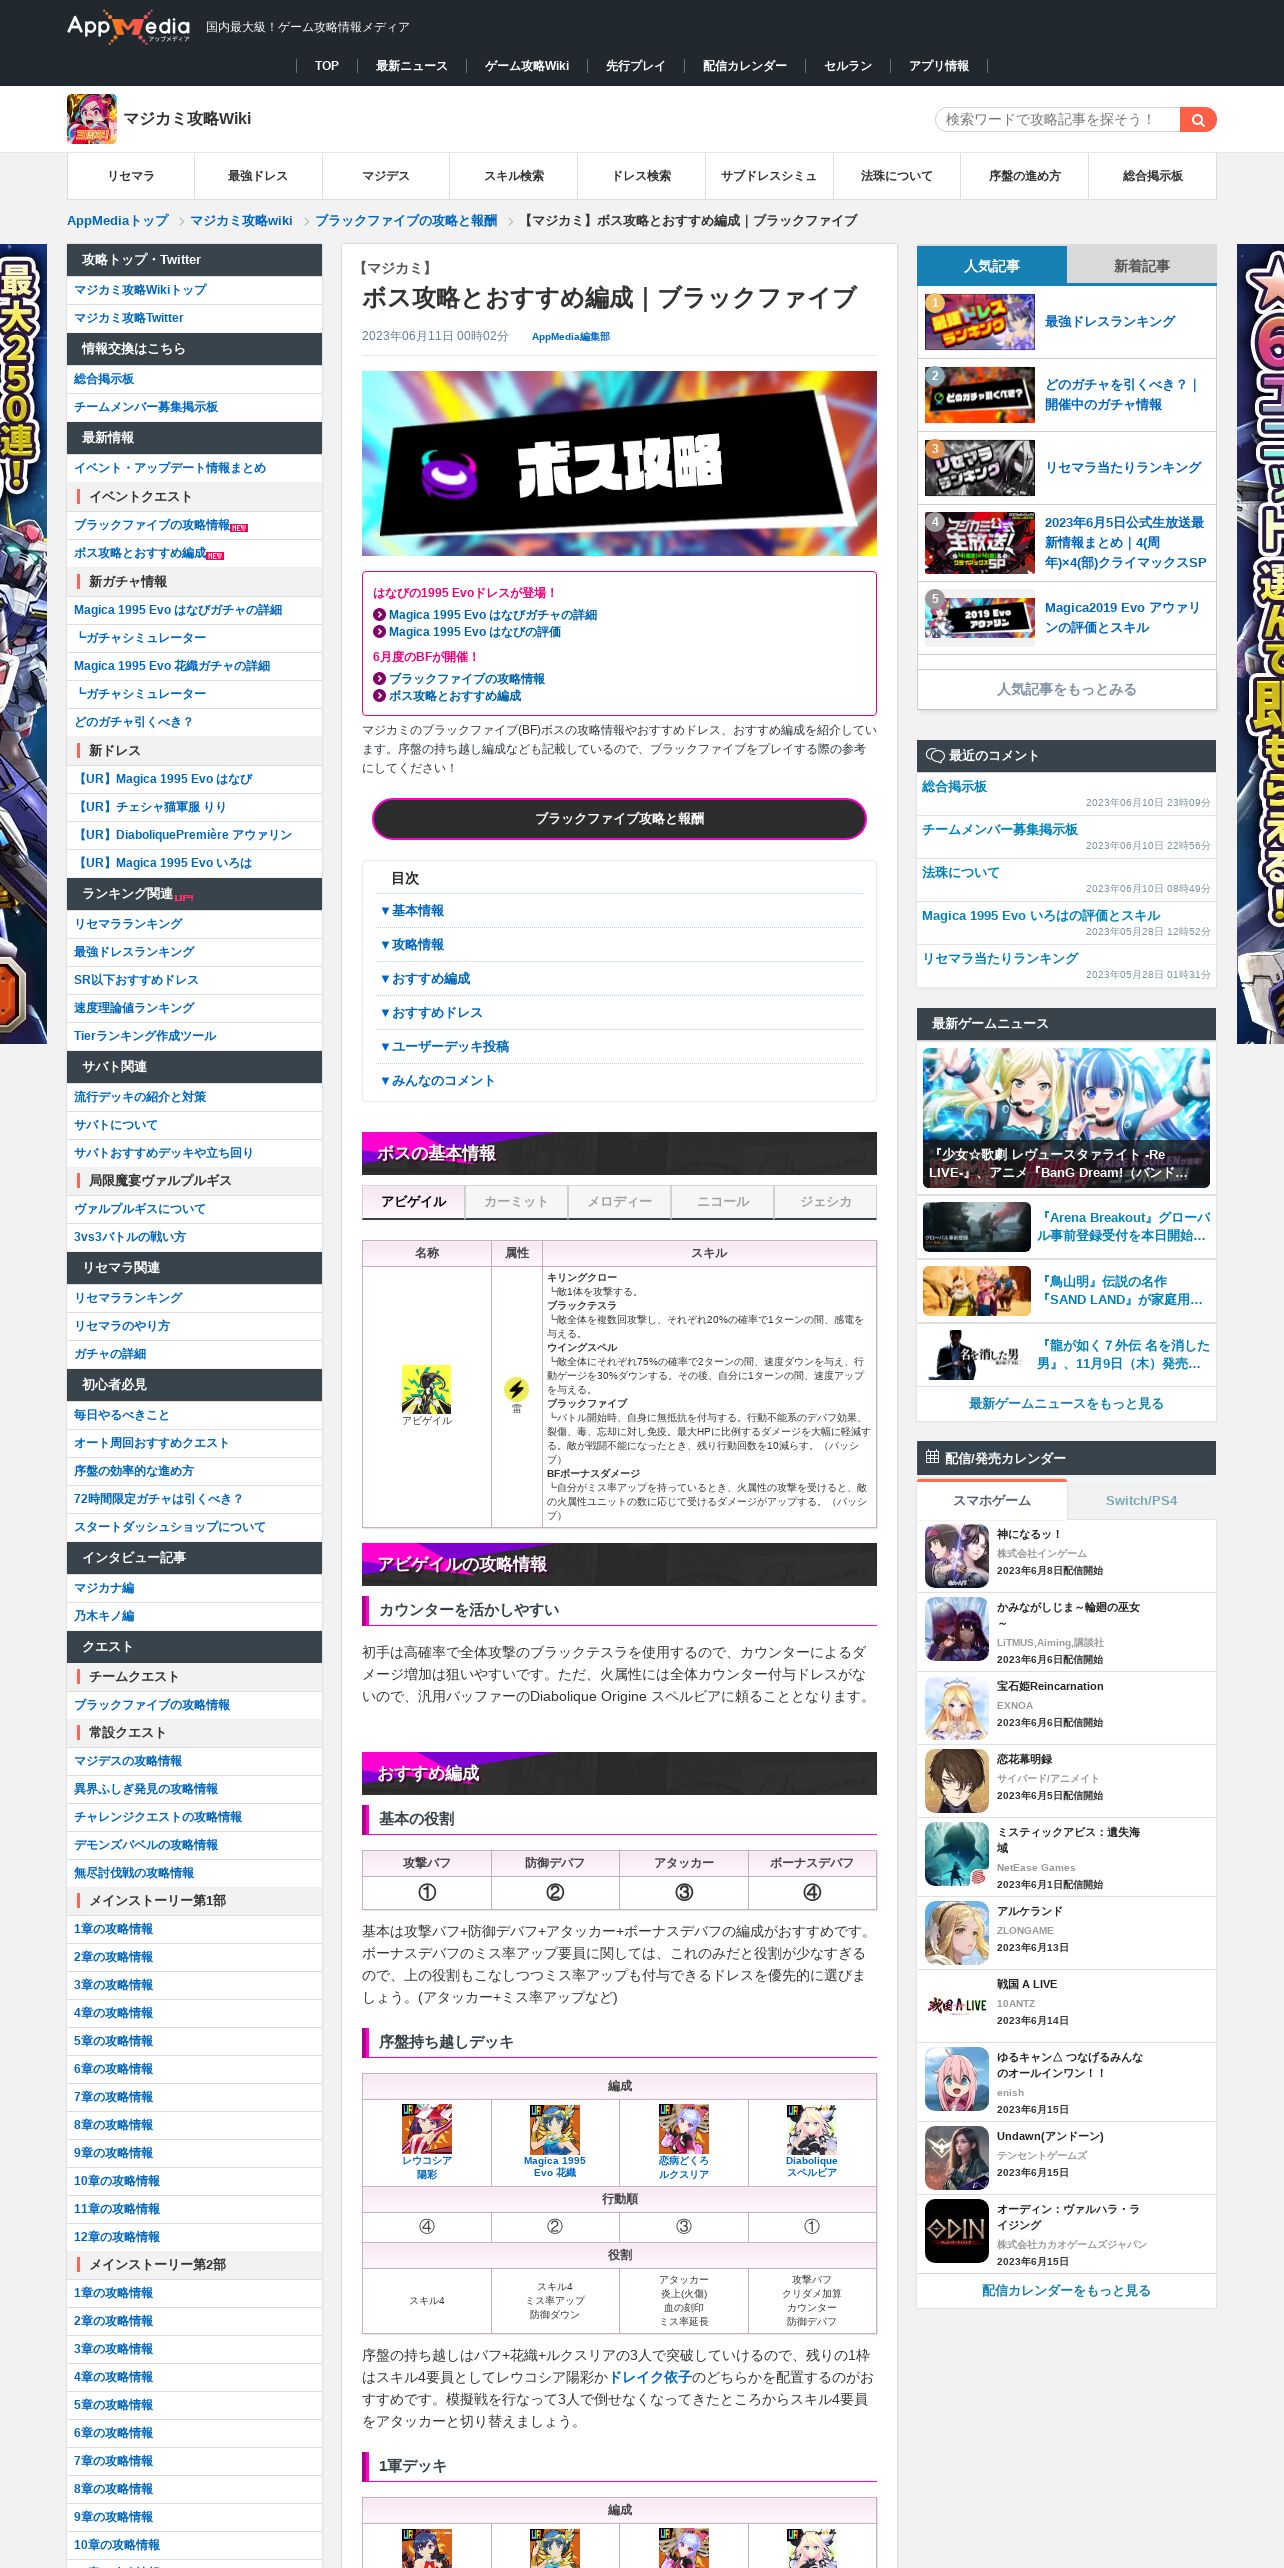Open リセマラ in wiki navigation
The height and width of the screenshot is (2568, 1284).
131,176
